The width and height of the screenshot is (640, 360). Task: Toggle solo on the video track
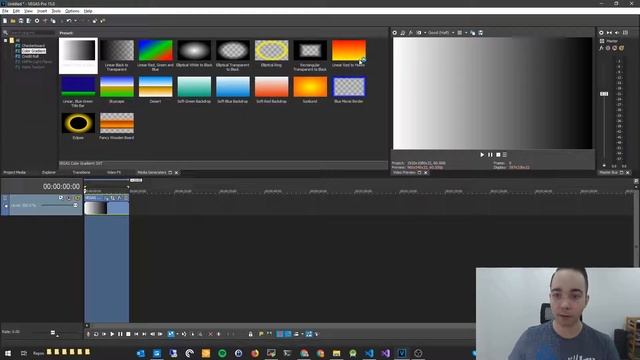click(77, 198)
